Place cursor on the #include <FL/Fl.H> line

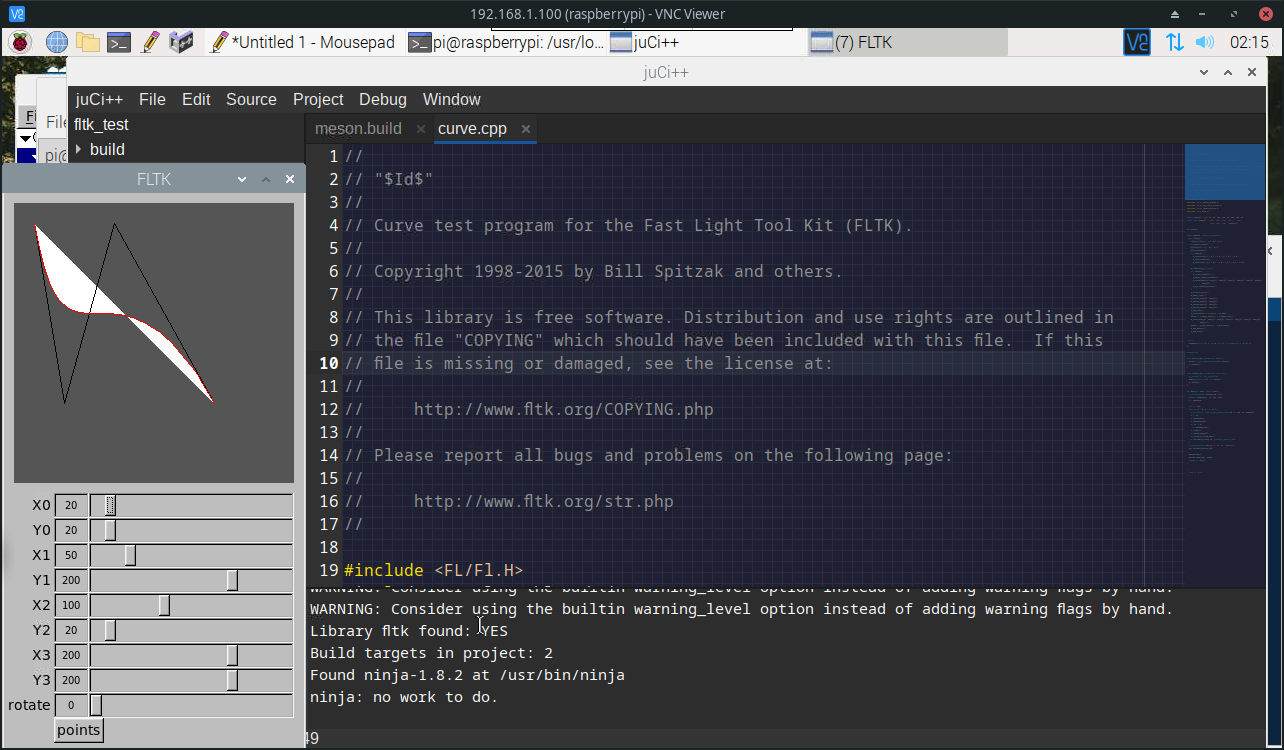click(433, 571)
